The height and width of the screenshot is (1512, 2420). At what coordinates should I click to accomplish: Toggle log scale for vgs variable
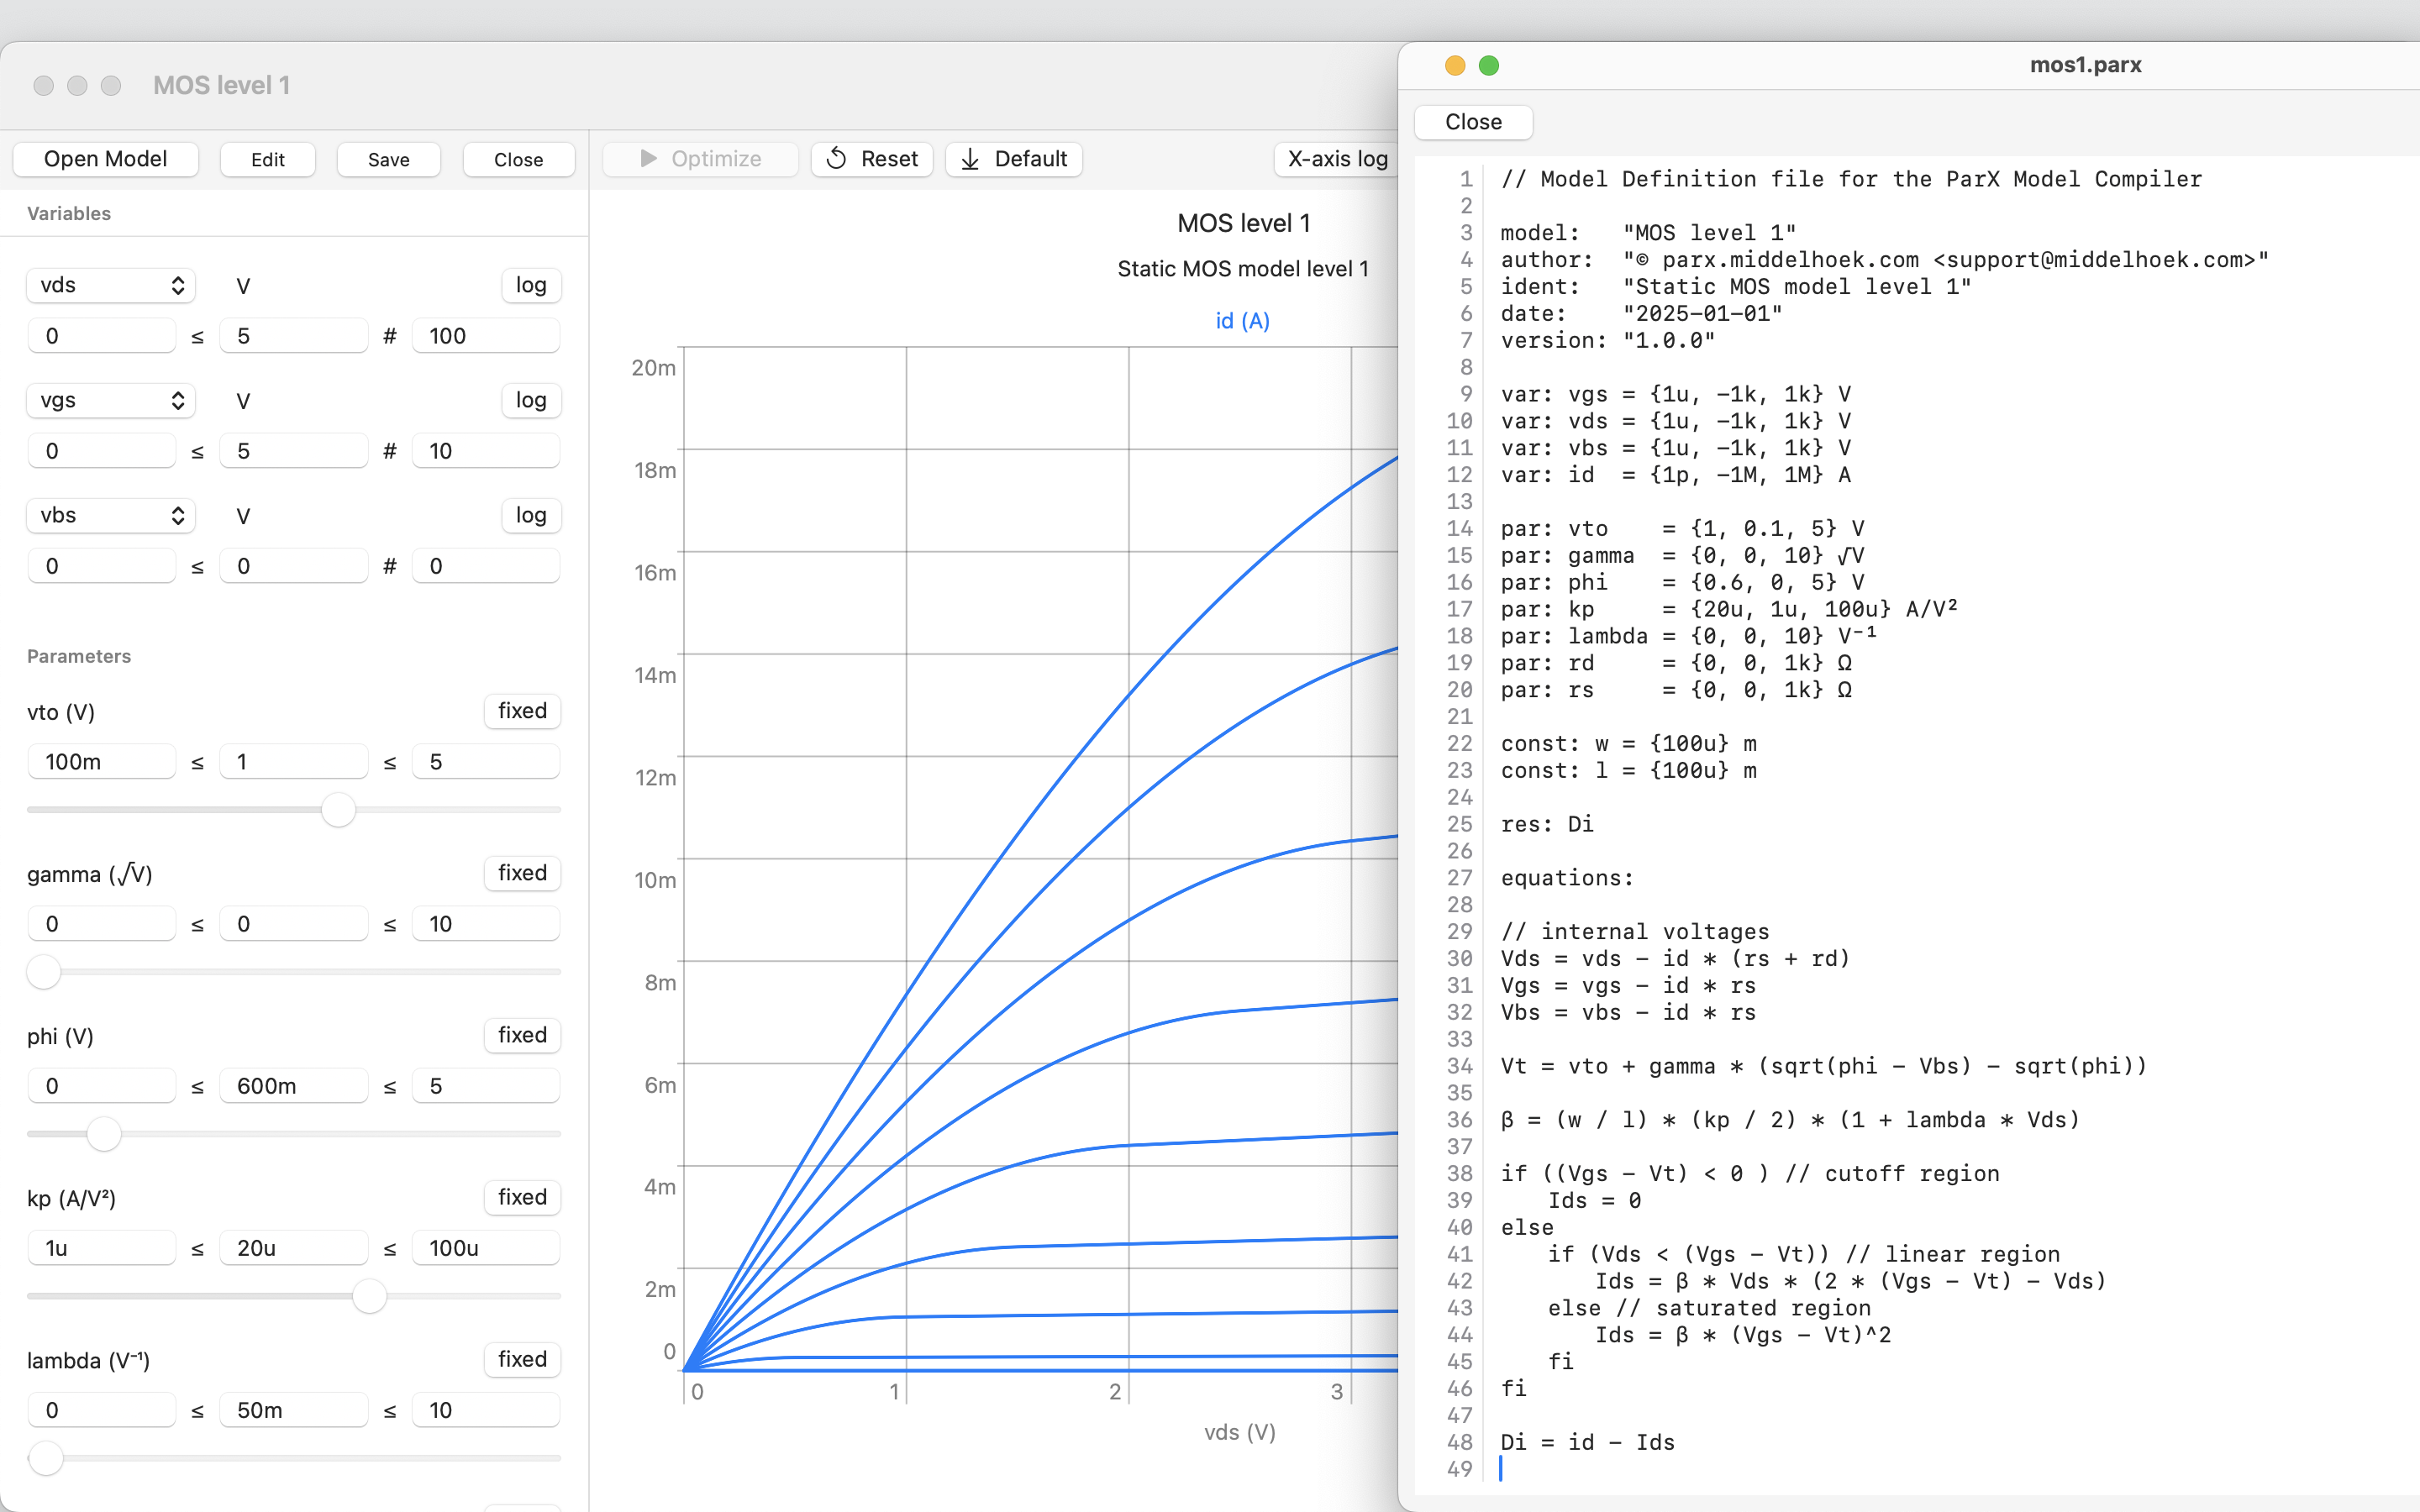coord(531,400)
